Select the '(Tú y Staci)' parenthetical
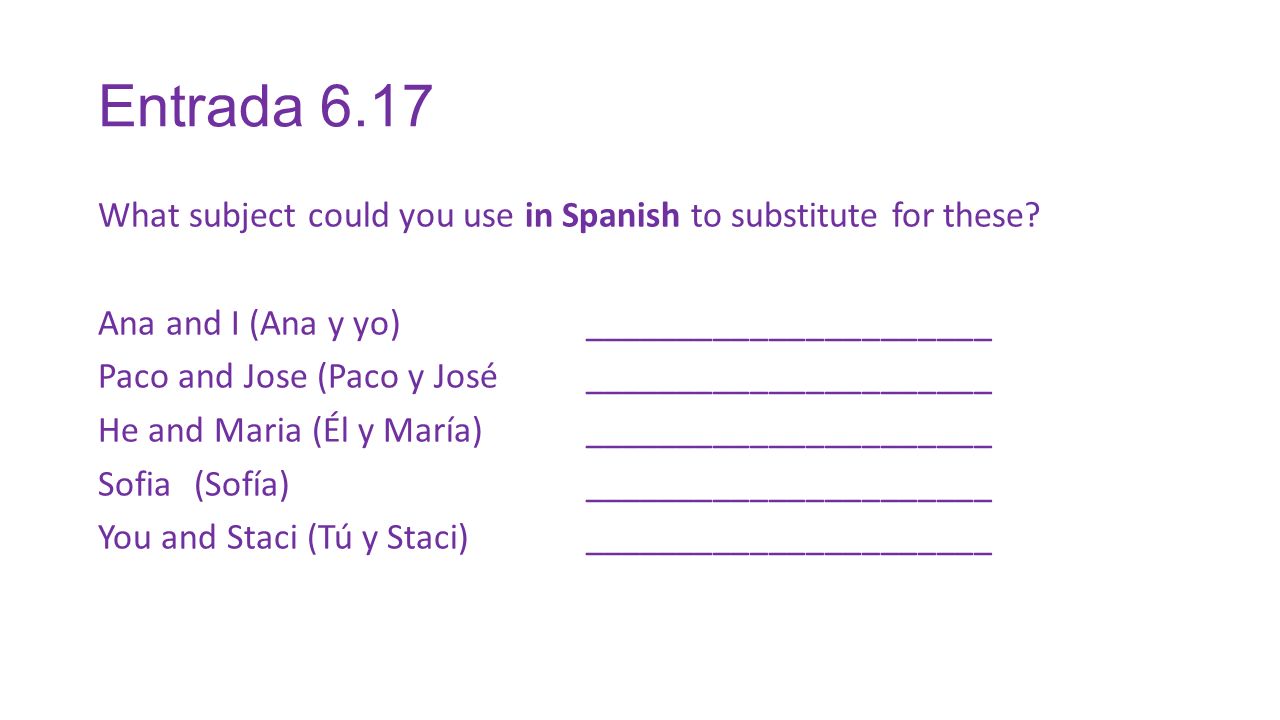The height and width of the screenshot is (720, 1280). tap(388, 538)
